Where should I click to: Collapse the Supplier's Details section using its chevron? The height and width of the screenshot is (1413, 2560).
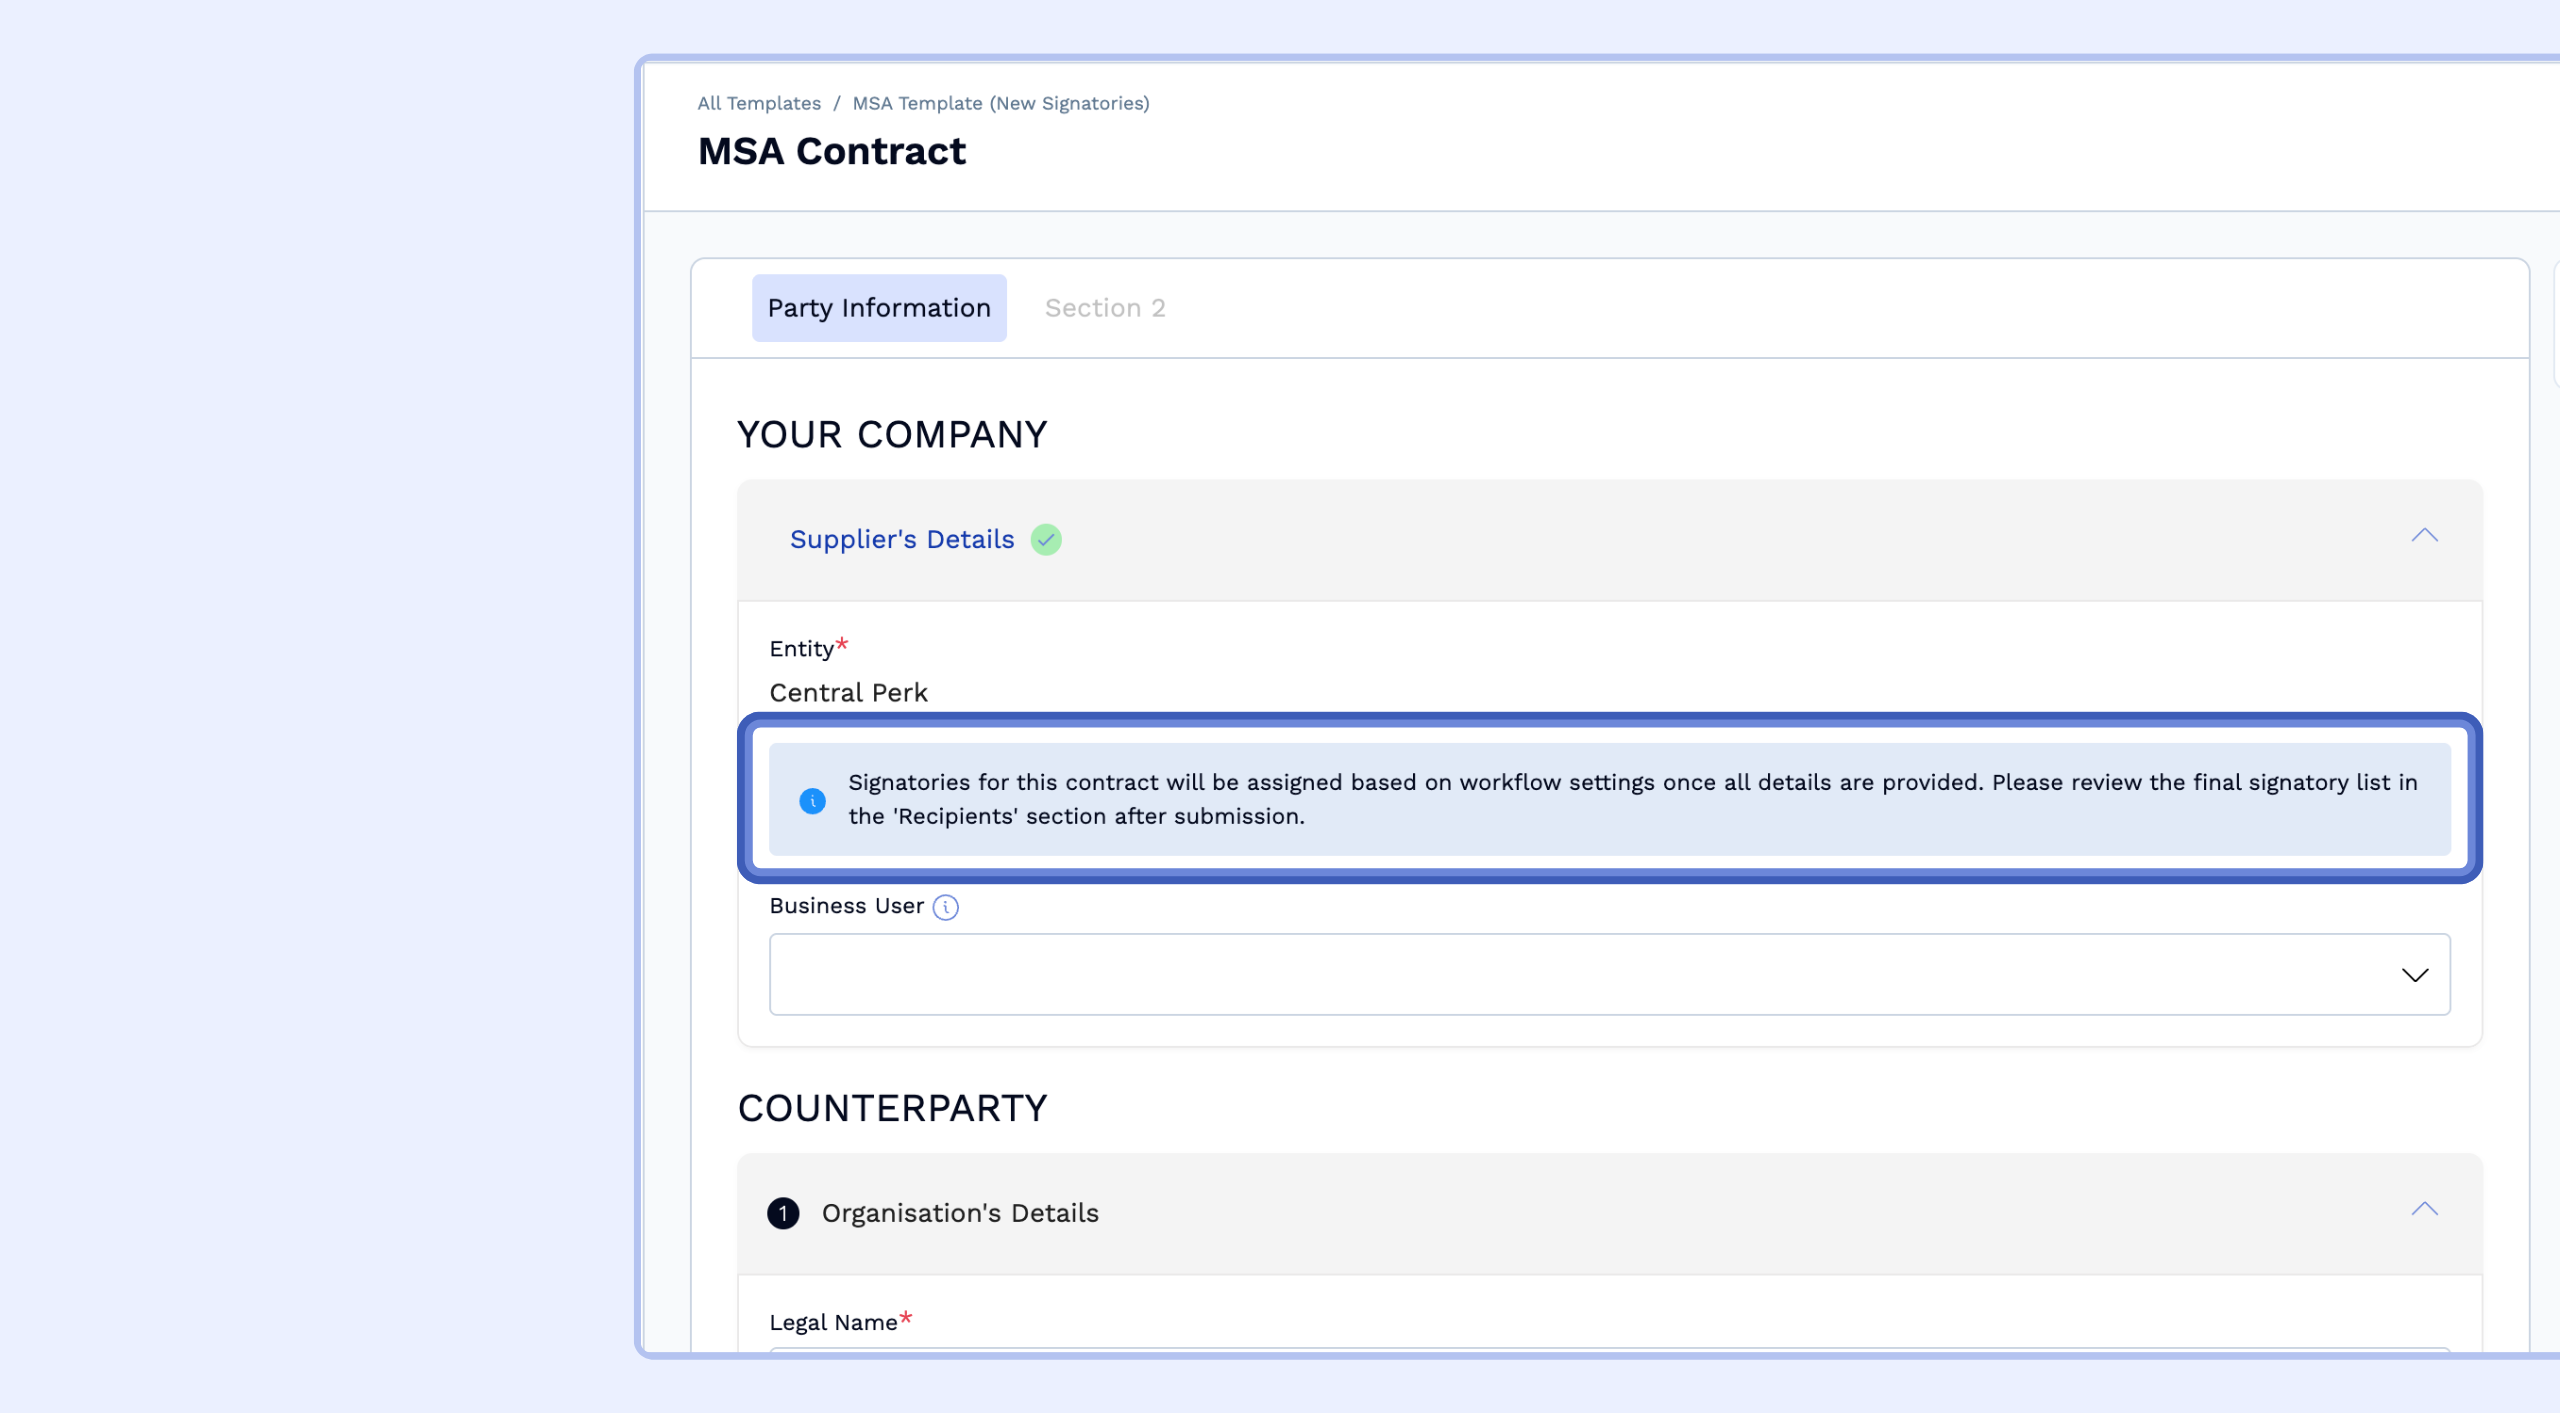click(2424, 536)
